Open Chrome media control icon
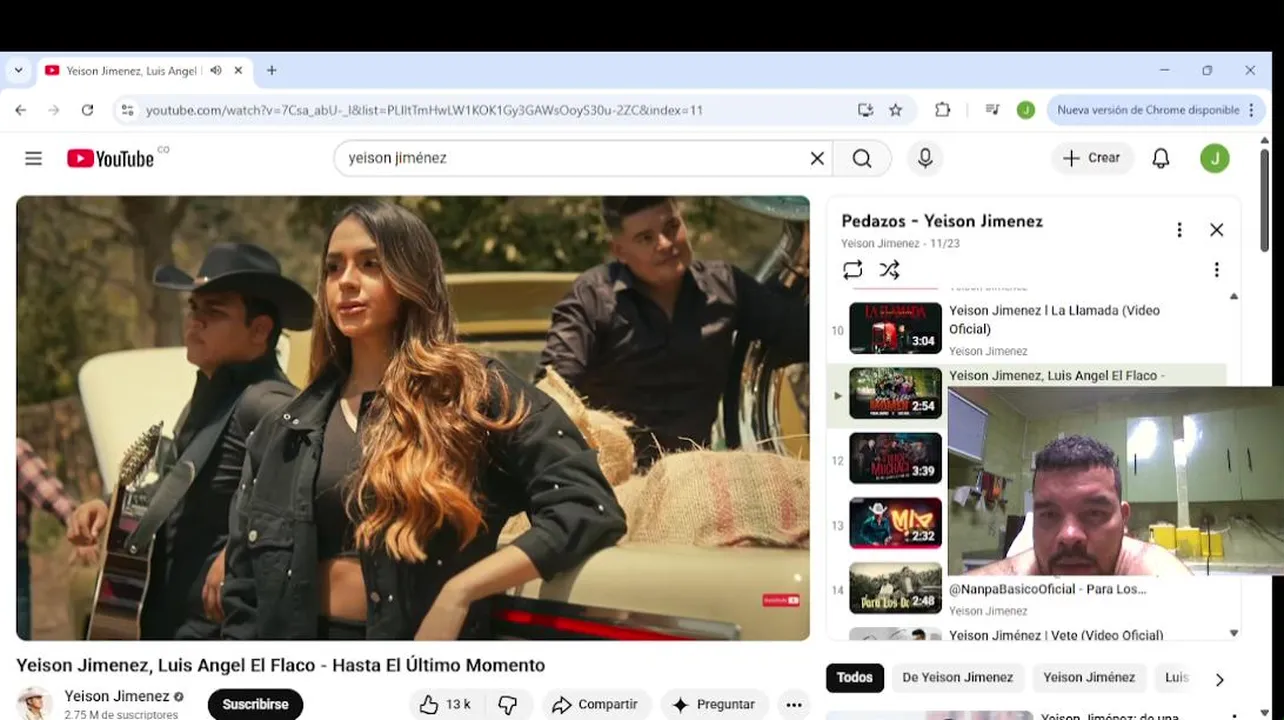The width and height of the screenshot is (1284, 720). pyautogui.click(x=992, y=110)
